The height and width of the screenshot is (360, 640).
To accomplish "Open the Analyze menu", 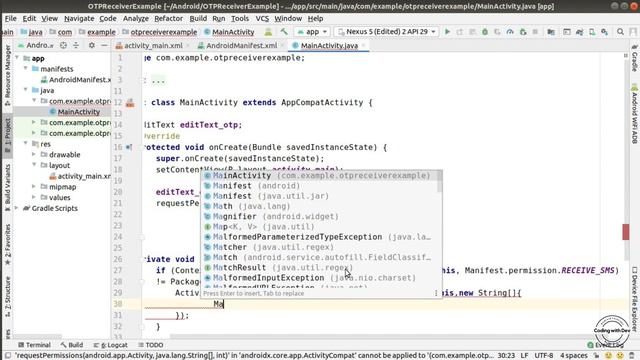I will pyautogui.click(x=136, y=18).
